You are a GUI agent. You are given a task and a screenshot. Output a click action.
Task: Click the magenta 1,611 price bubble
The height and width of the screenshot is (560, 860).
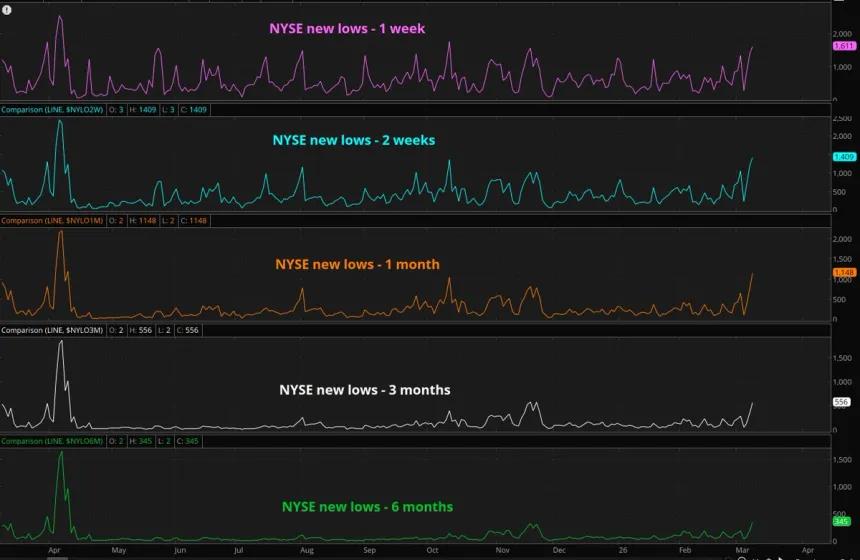coord(844,46)
